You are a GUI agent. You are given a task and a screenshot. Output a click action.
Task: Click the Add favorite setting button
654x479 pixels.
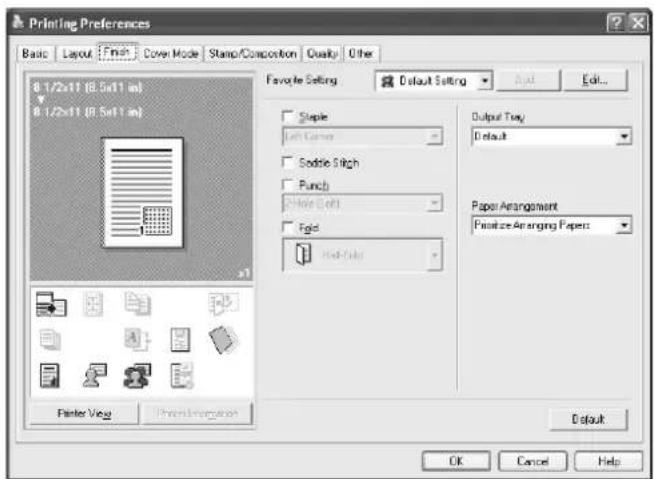click(x=527, y=80)
